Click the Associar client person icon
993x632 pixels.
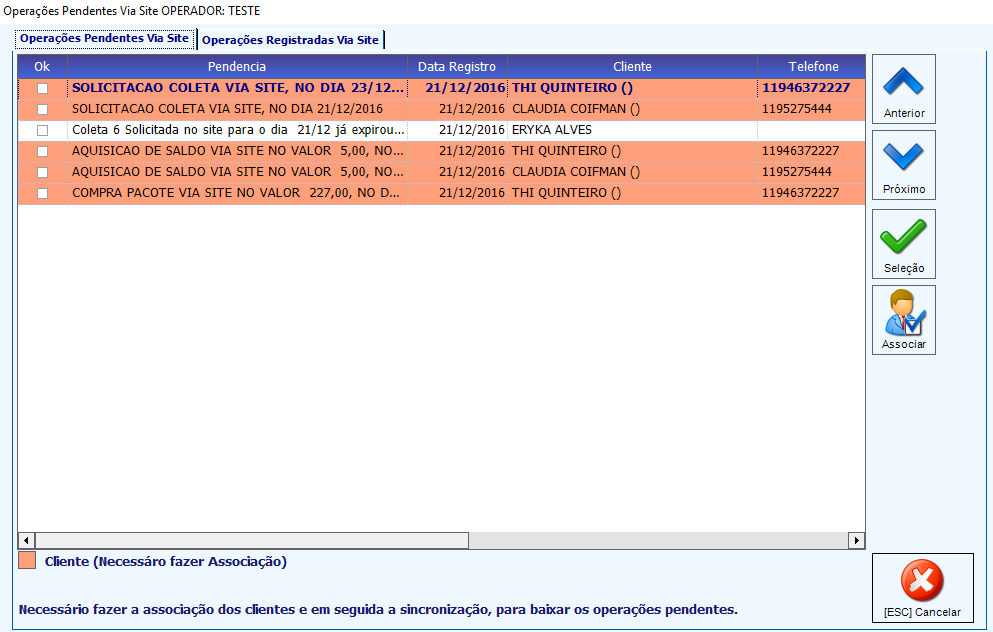(x=904, y=313)
